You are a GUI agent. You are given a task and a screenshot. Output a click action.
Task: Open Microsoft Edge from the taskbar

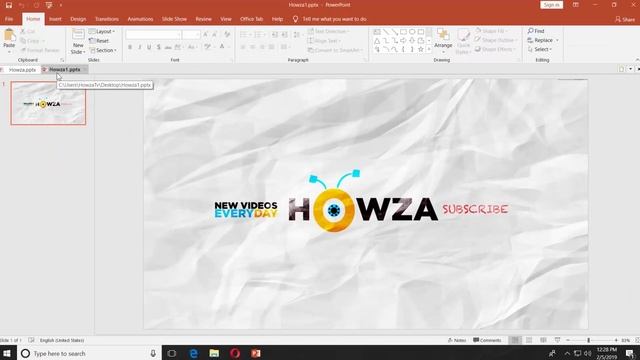pyautogui.click(x=193, y=353)
